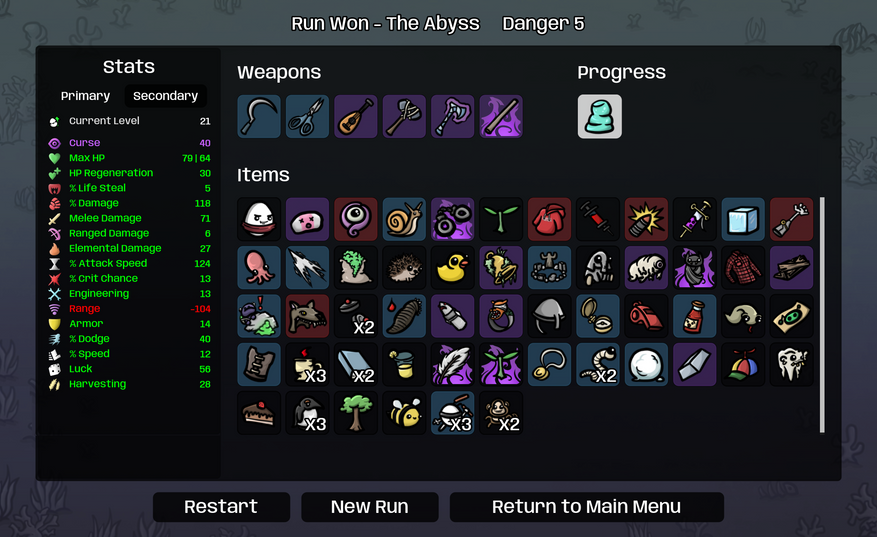Screen dimensions: 877x537
Task: Click the snail item icon
Action: click(404, 219)
